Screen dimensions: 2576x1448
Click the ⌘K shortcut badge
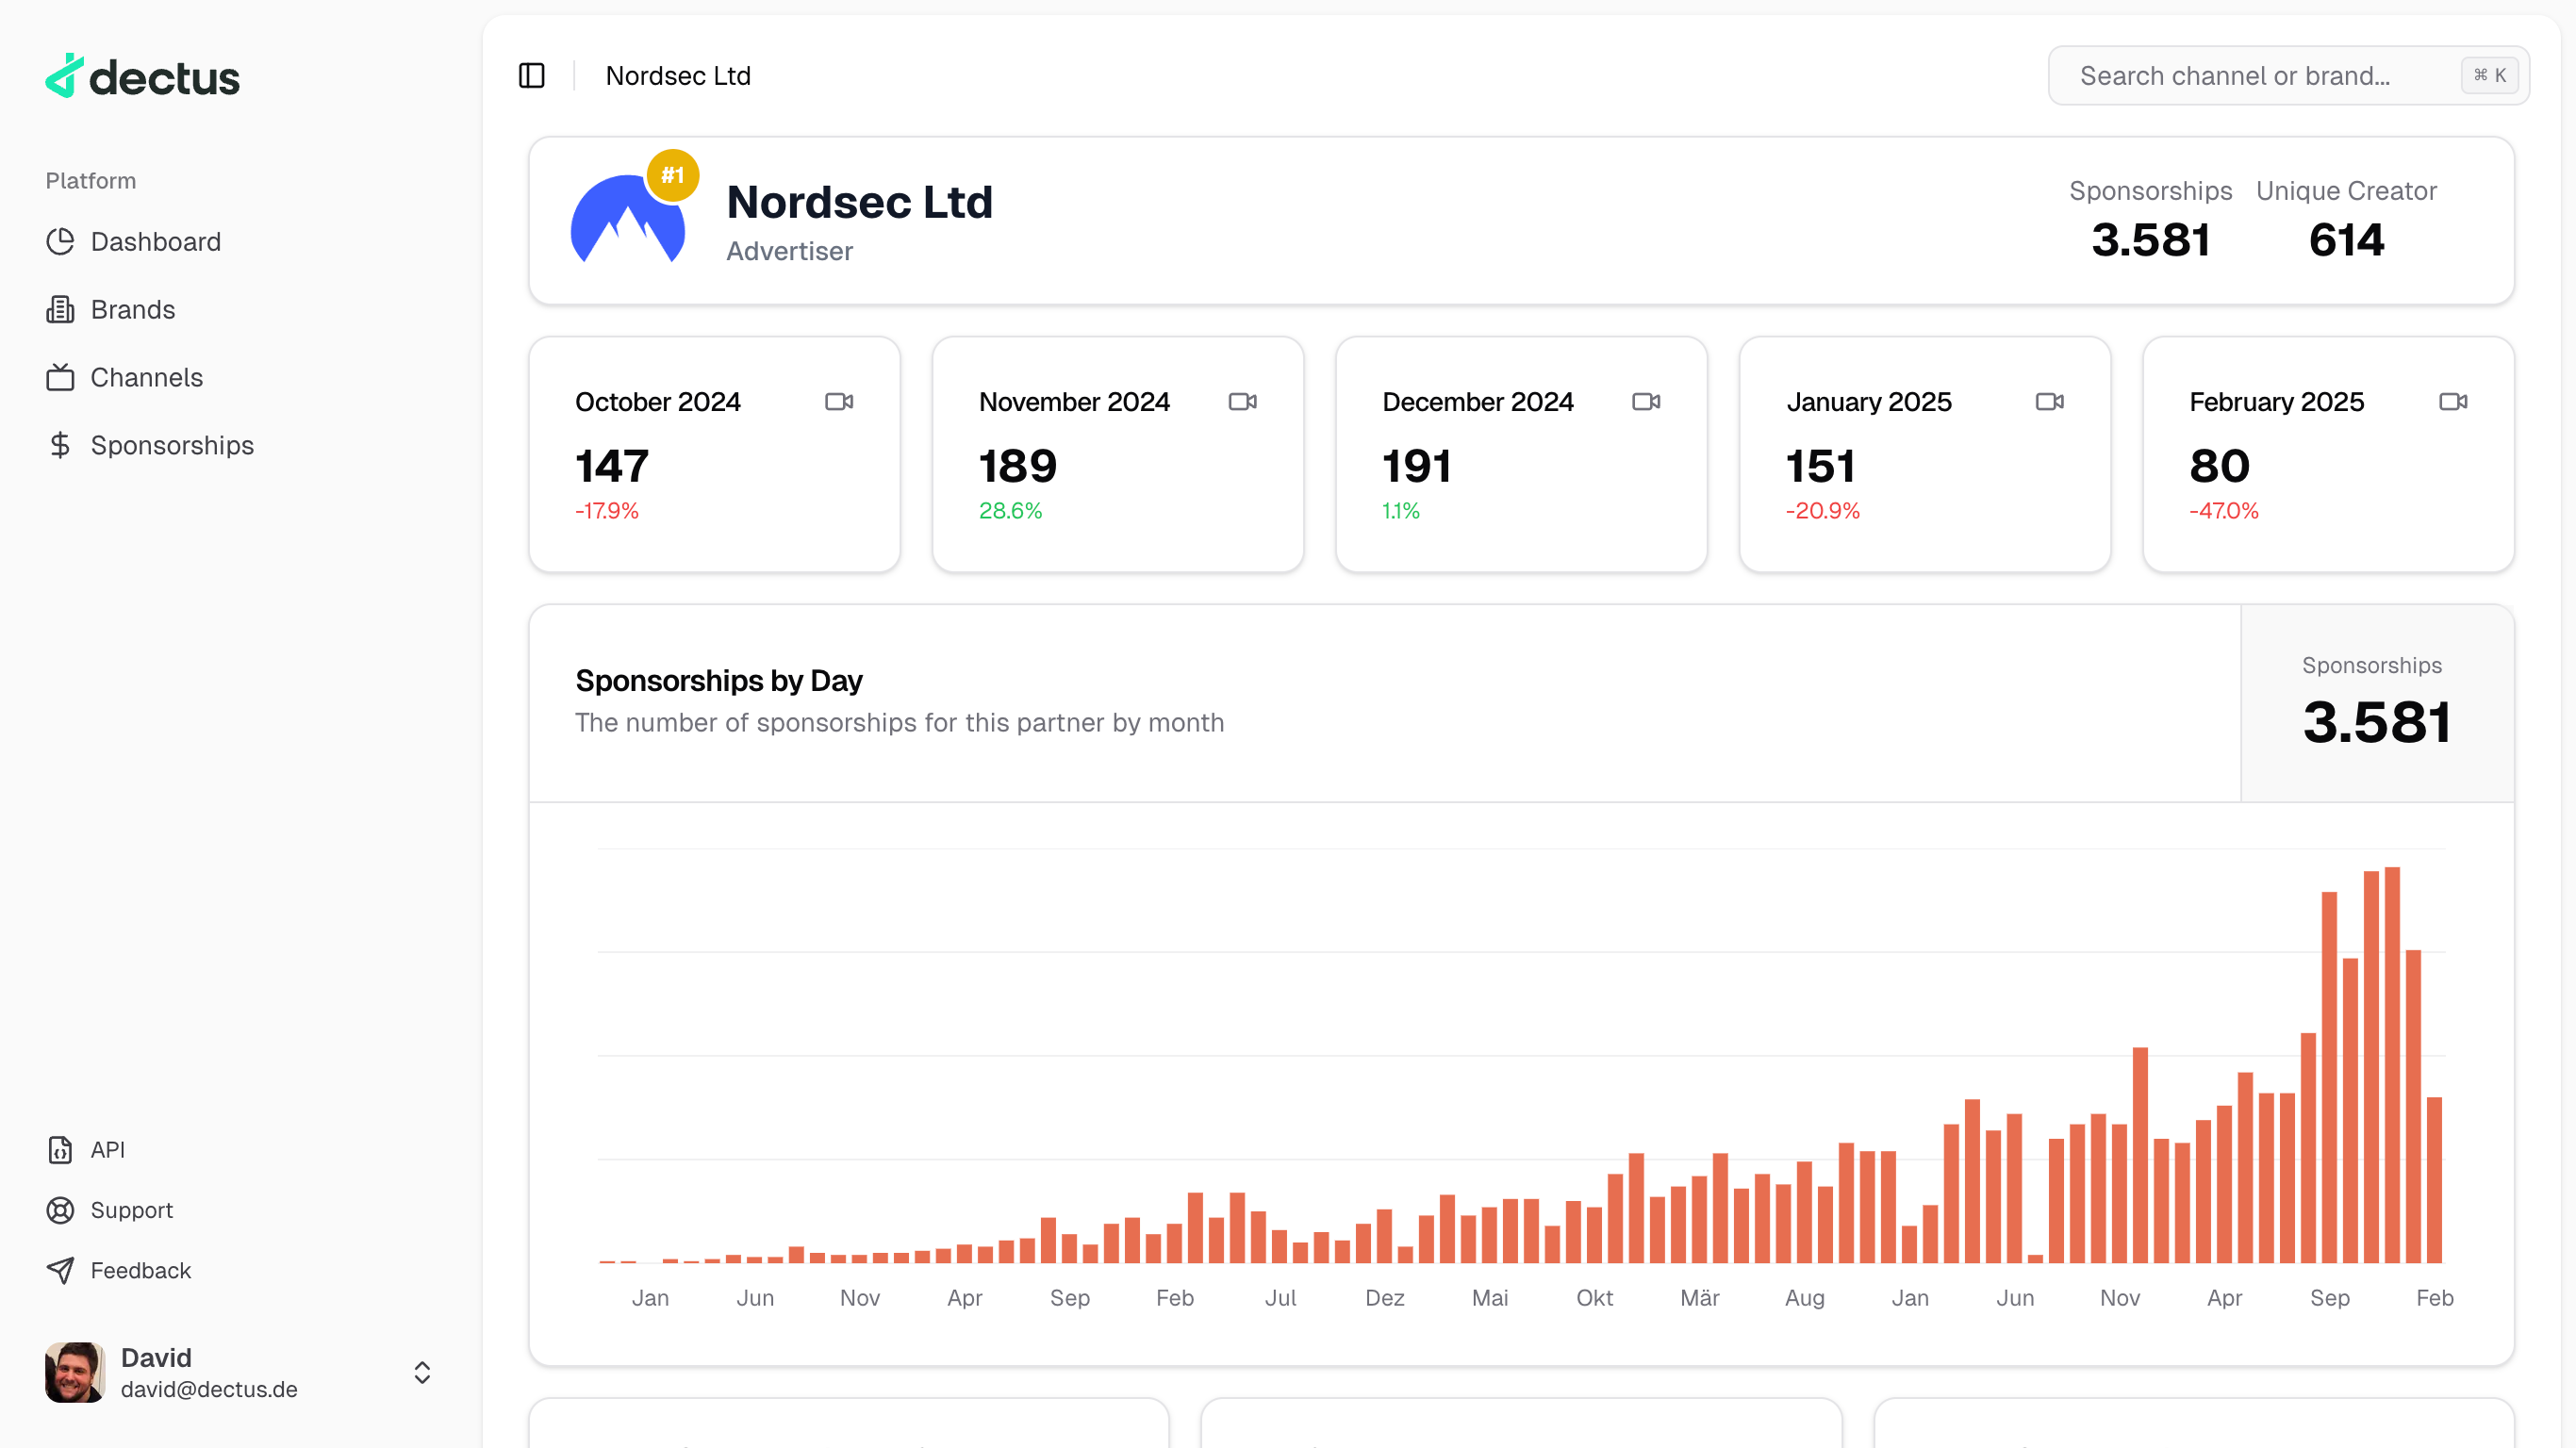tap(2489, 76)
